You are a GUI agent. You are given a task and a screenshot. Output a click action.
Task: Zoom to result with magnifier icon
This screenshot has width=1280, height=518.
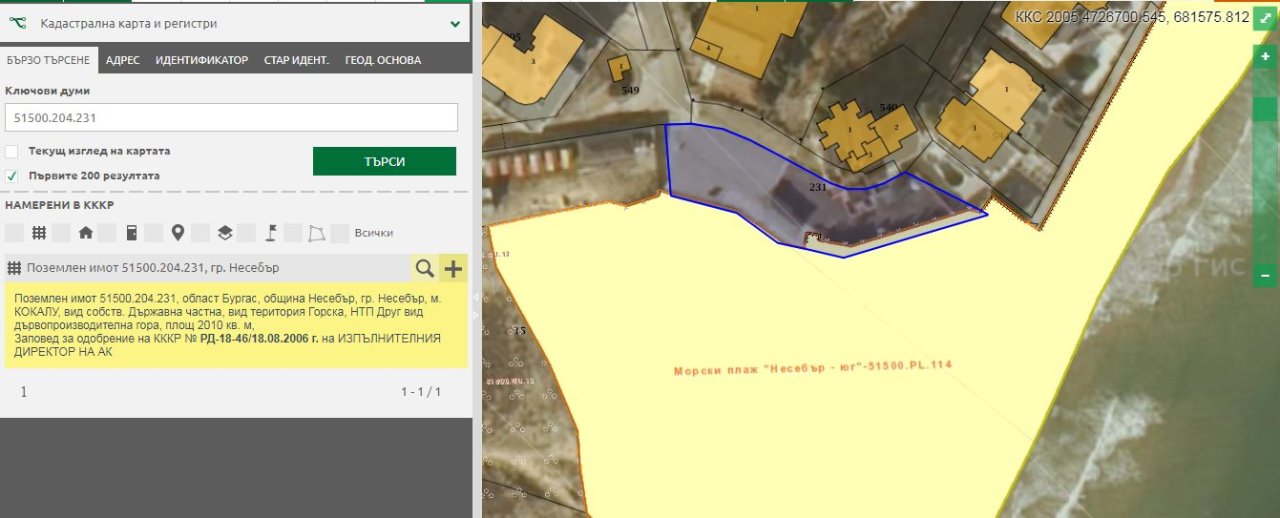tap(425, 268)
